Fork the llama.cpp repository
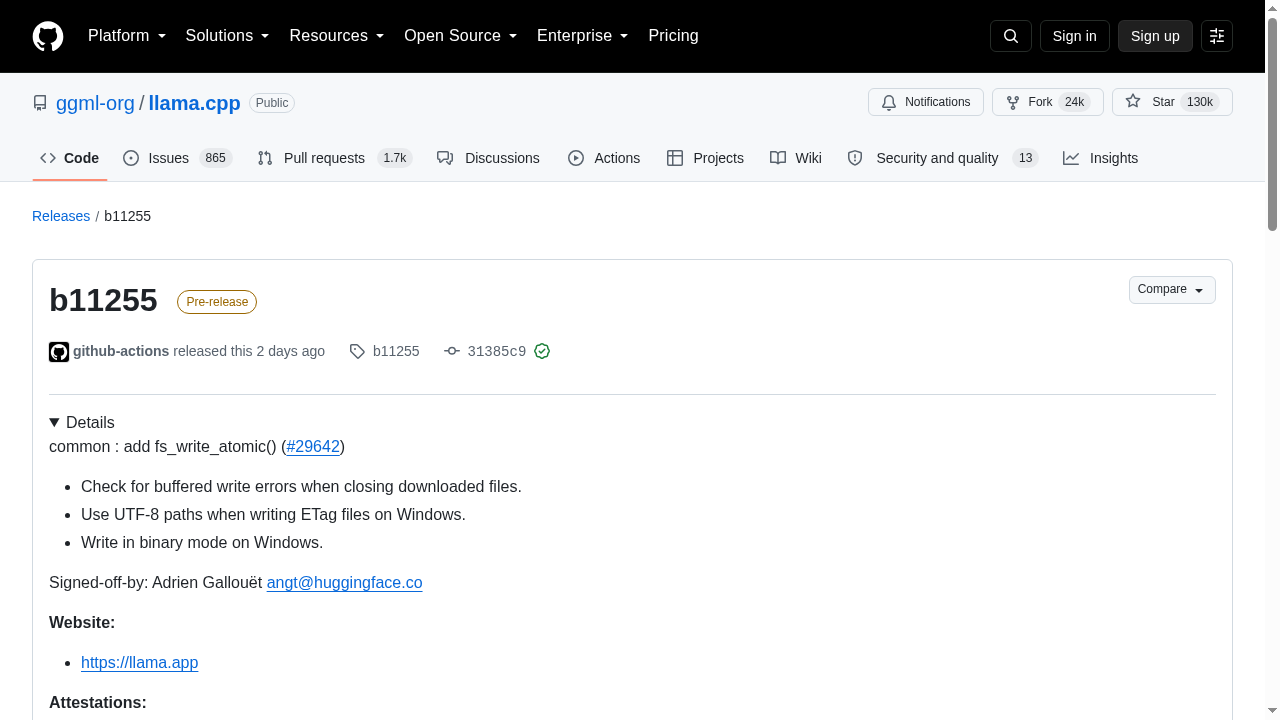The image size is (1280, 720). click(1048, 102)
